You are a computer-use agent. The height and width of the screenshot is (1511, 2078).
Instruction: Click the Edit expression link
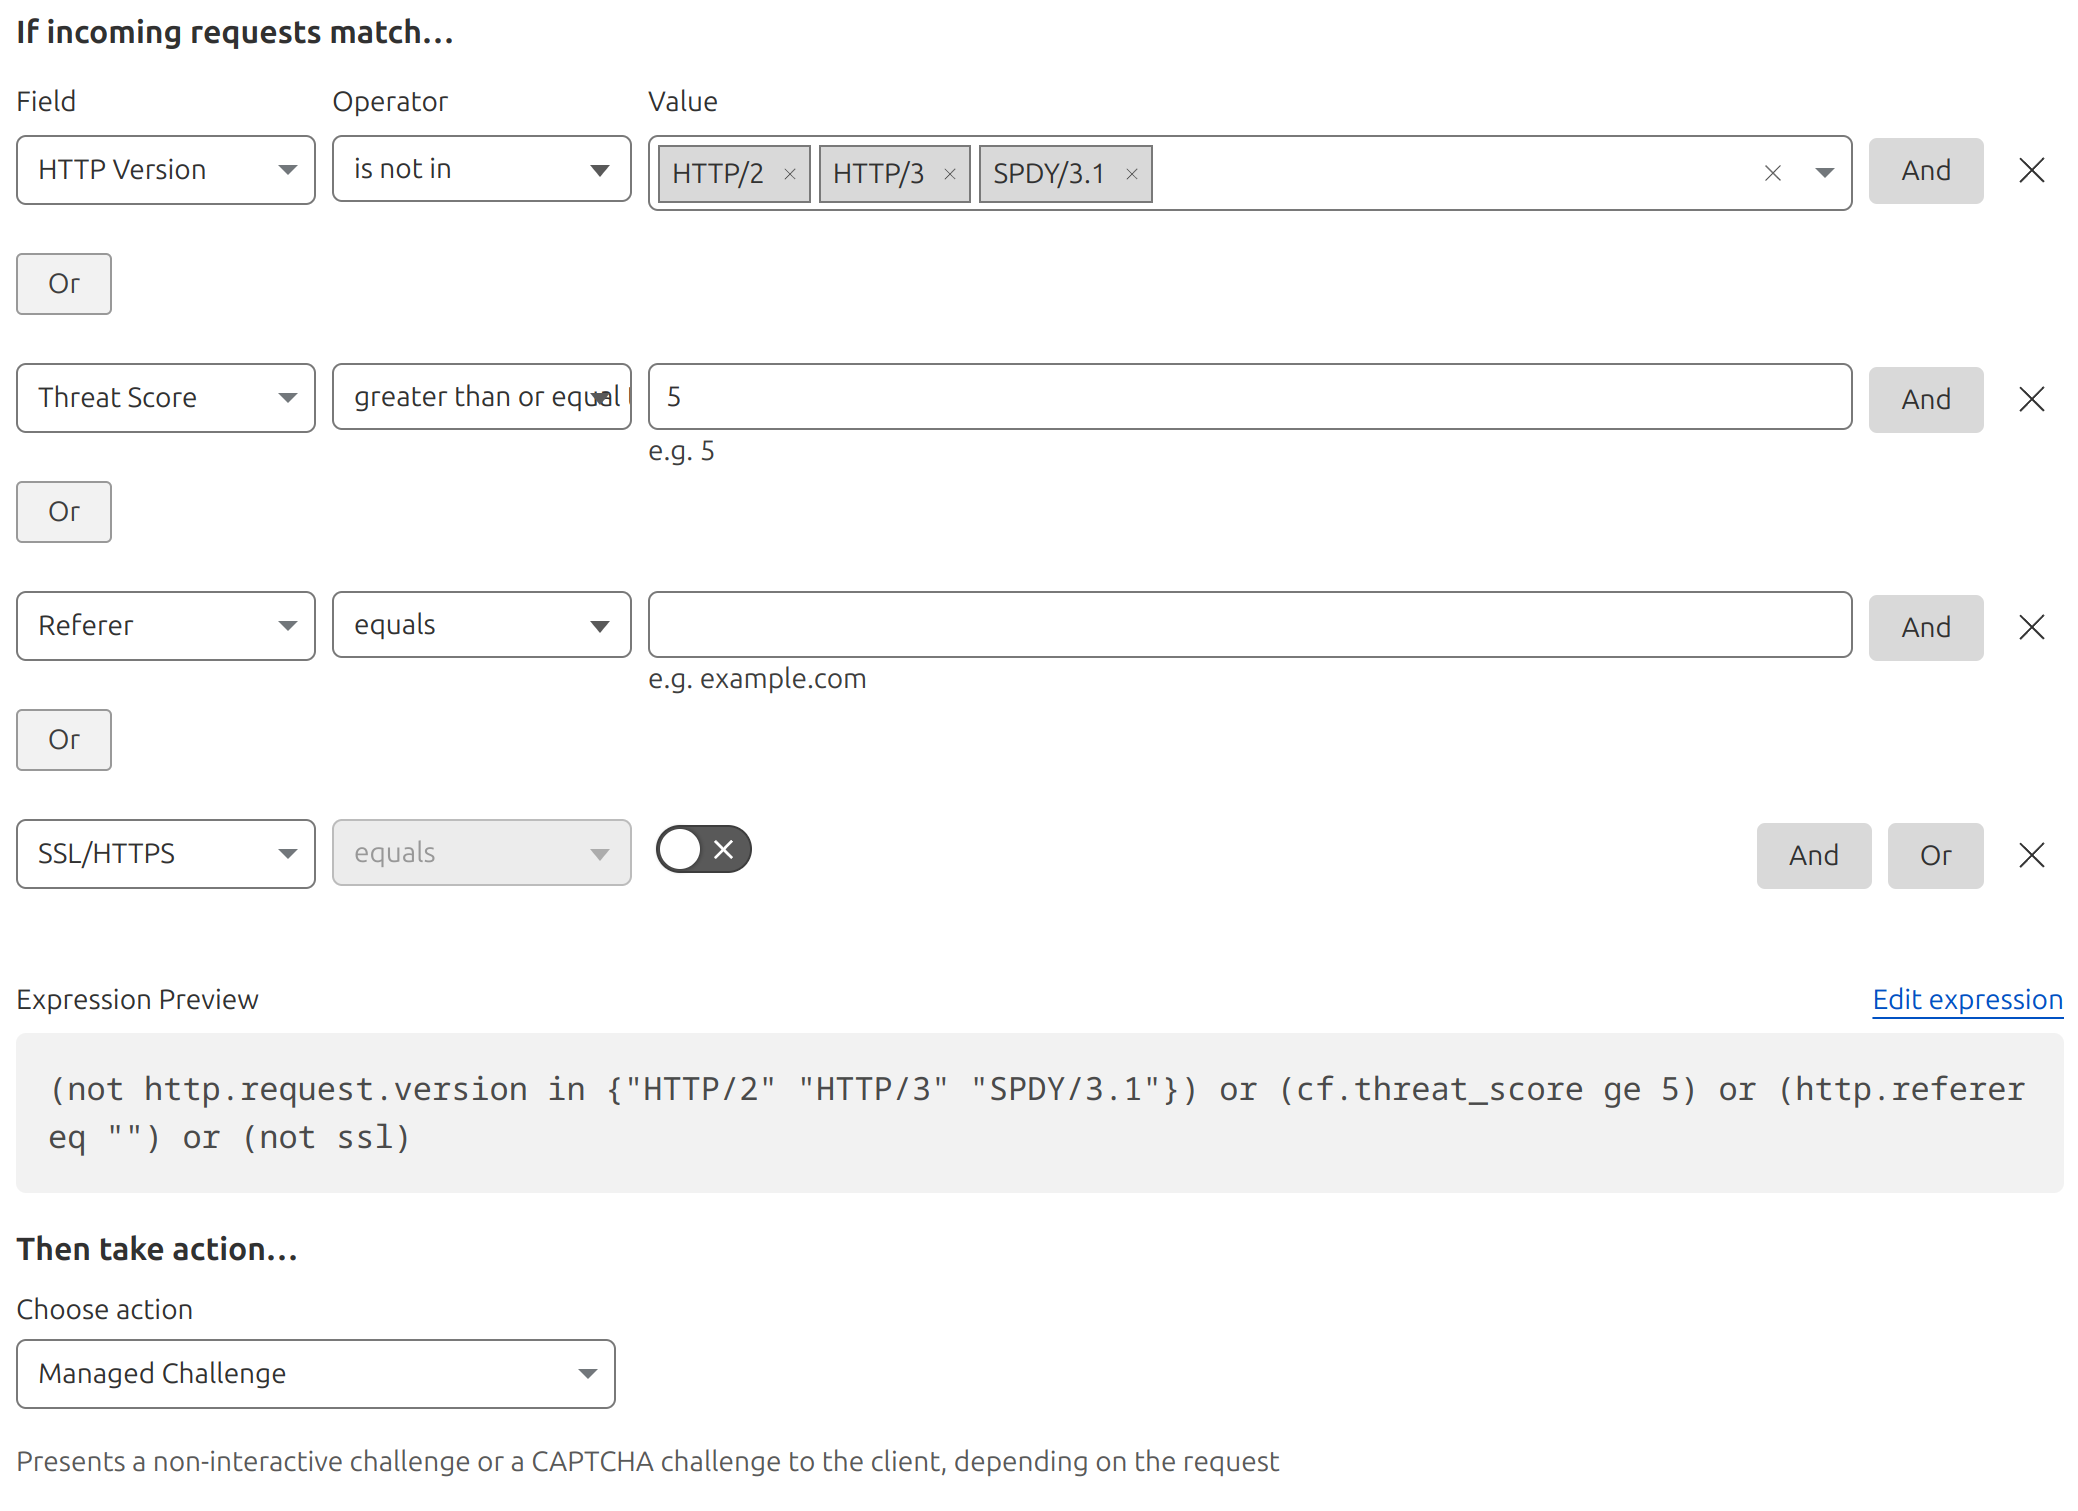click(x=1967, y=999)
